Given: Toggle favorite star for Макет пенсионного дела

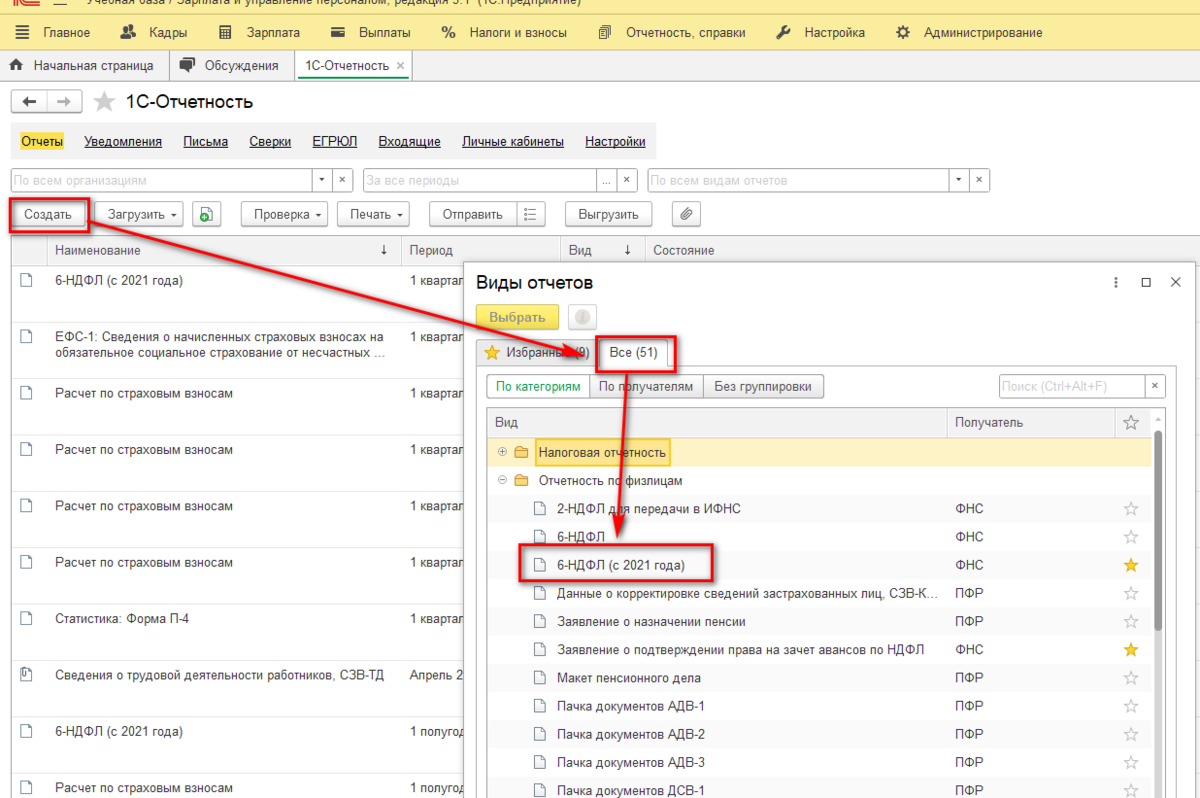Looking at the screenshot, I should [x=1131, y=678].
